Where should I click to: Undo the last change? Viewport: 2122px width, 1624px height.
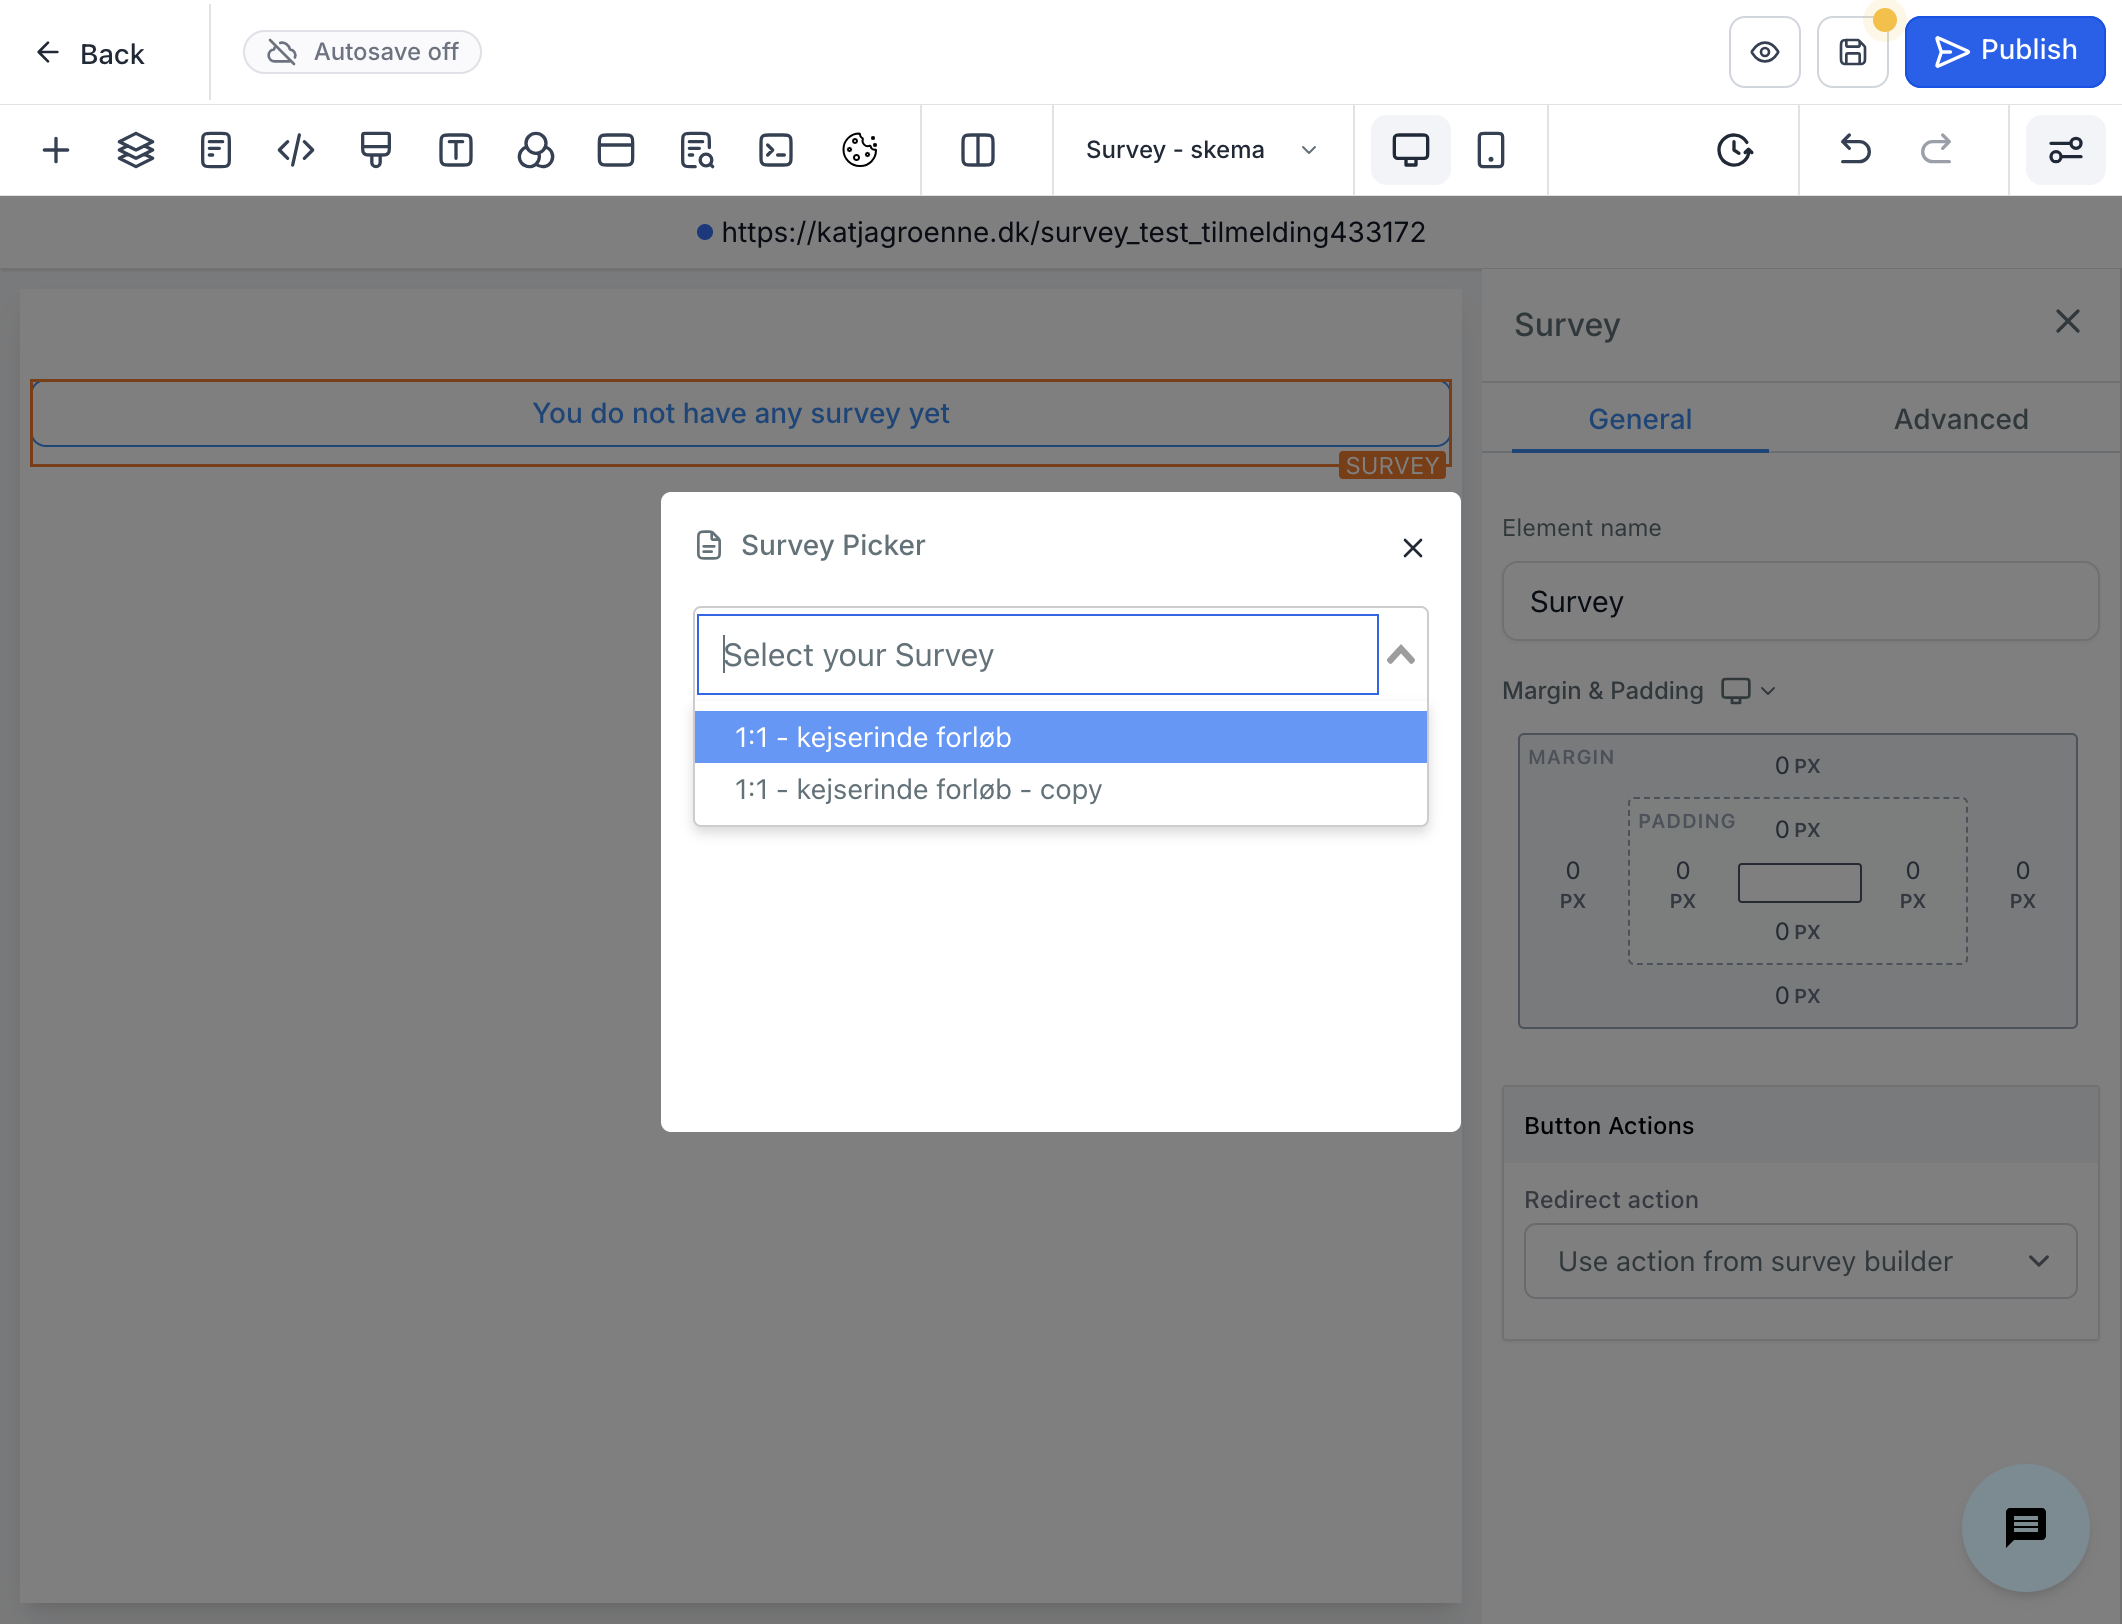1856,150
